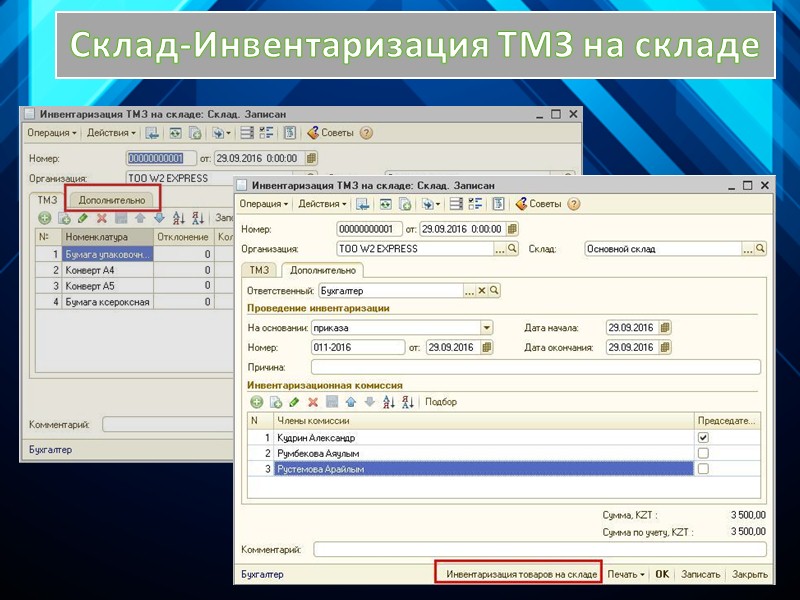The image size is (800, 600).
Task: Open Операция menu in front window
Action: coord(263,204)
